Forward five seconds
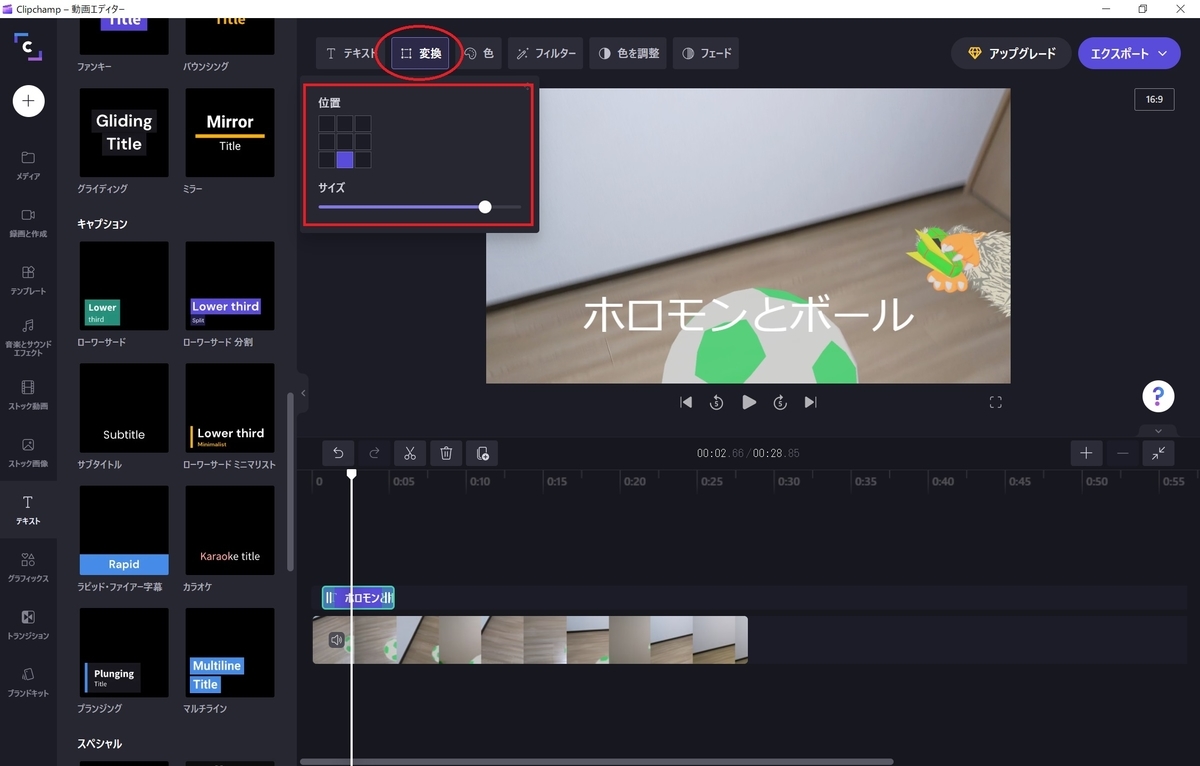Screen dimensions: 1200x766 pyautogui.click(x=780, y=402)
